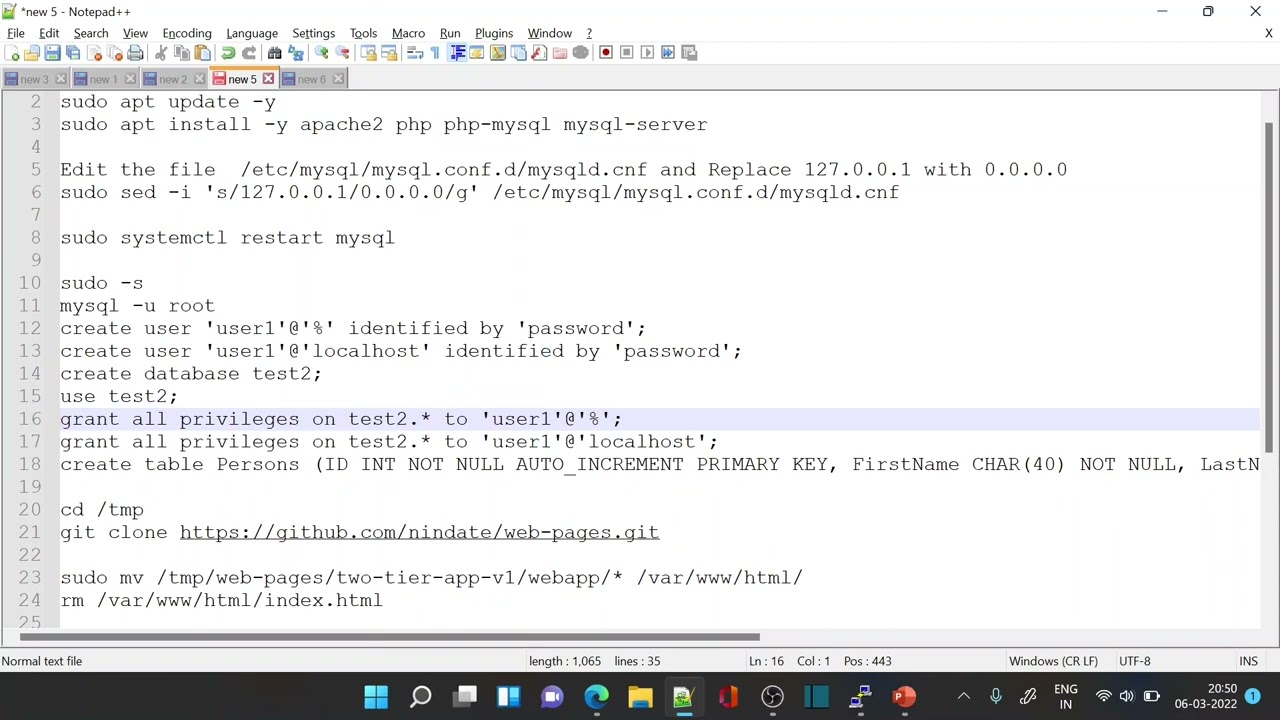Click the Zoom Out toolbar icon

pyautogui.click(x=342, y=53)
